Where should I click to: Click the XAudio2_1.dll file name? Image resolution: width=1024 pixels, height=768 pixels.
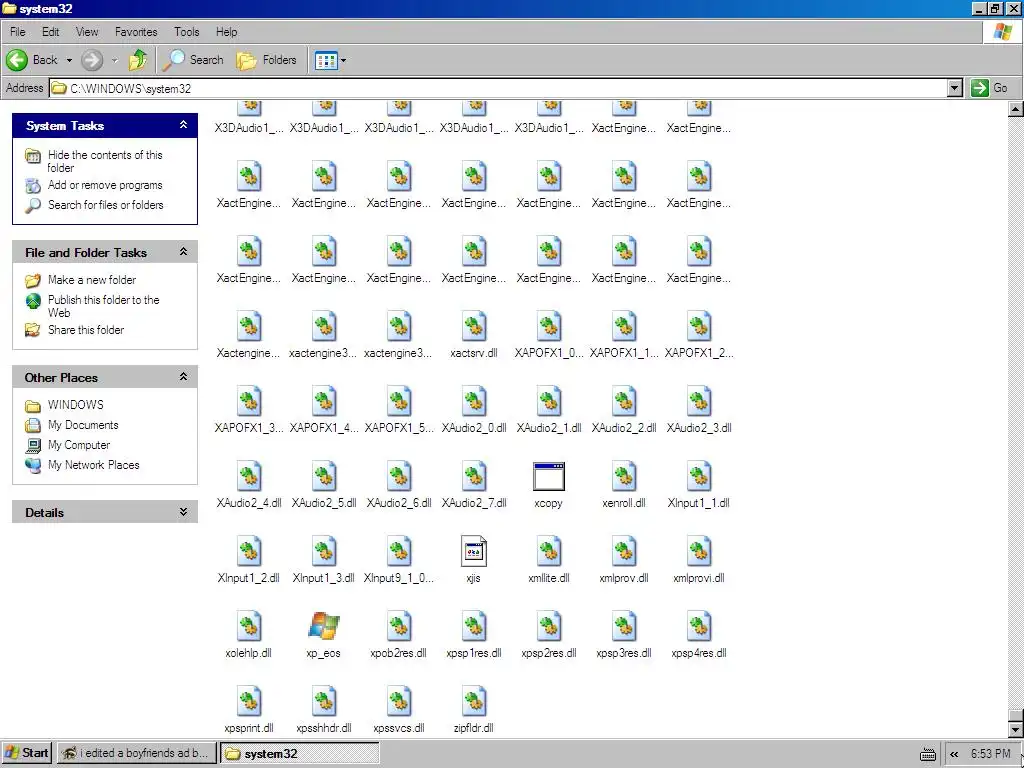(x=549, y=428)
